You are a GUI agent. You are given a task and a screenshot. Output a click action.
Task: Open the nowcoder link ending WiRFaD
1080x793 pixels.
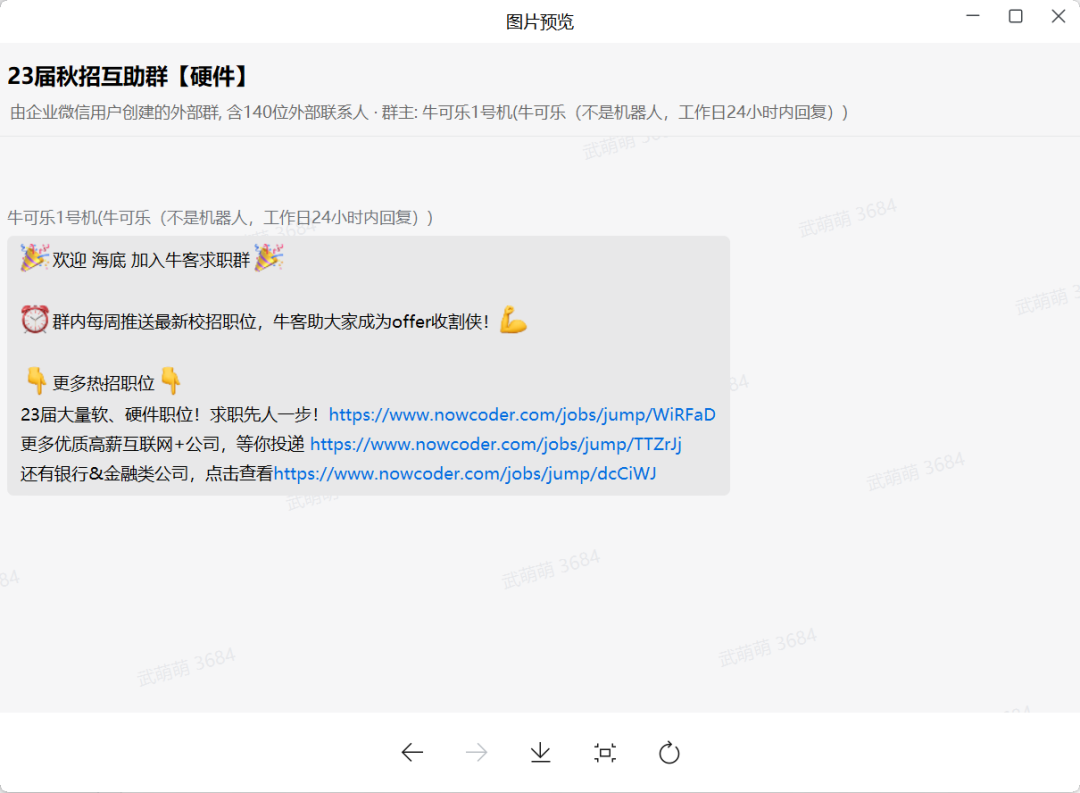point(522,415)
